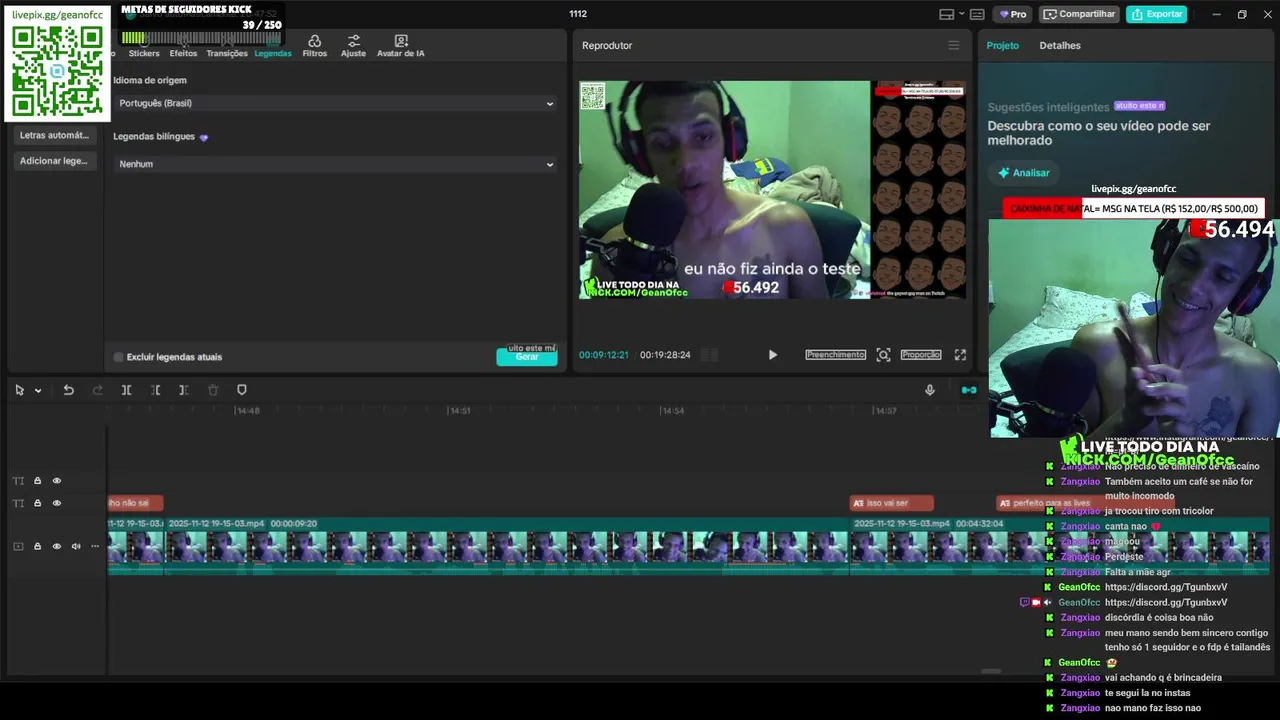The width and height of the screenshot is (1280, 720).
Task: Click the top text track type icon
Action: (x=18, y=481)
